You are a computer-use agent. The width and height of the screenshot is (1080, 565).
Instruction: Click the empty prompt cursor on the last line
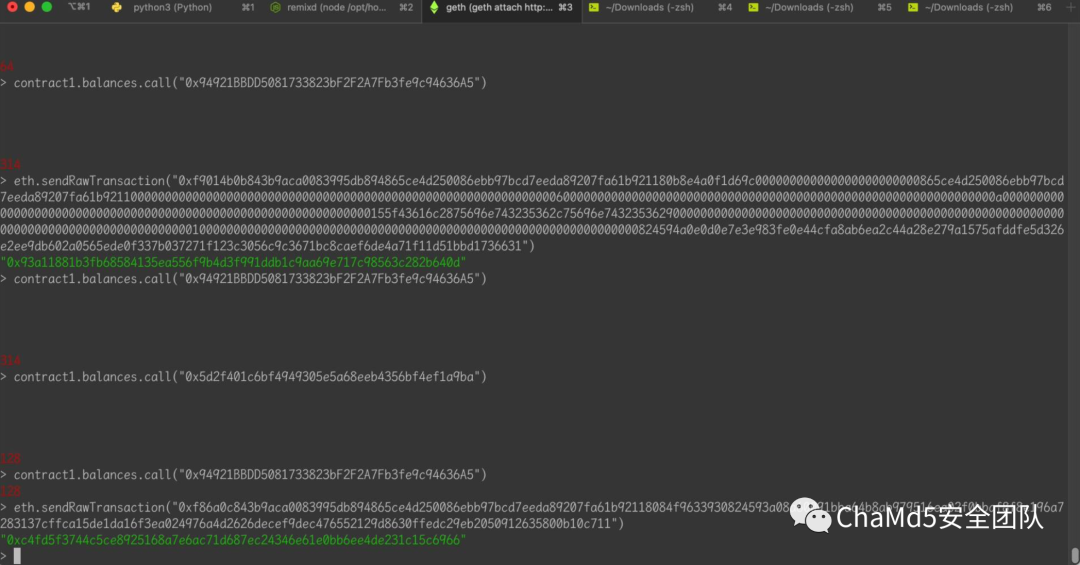pyautogui.click(x=17, y=556)
